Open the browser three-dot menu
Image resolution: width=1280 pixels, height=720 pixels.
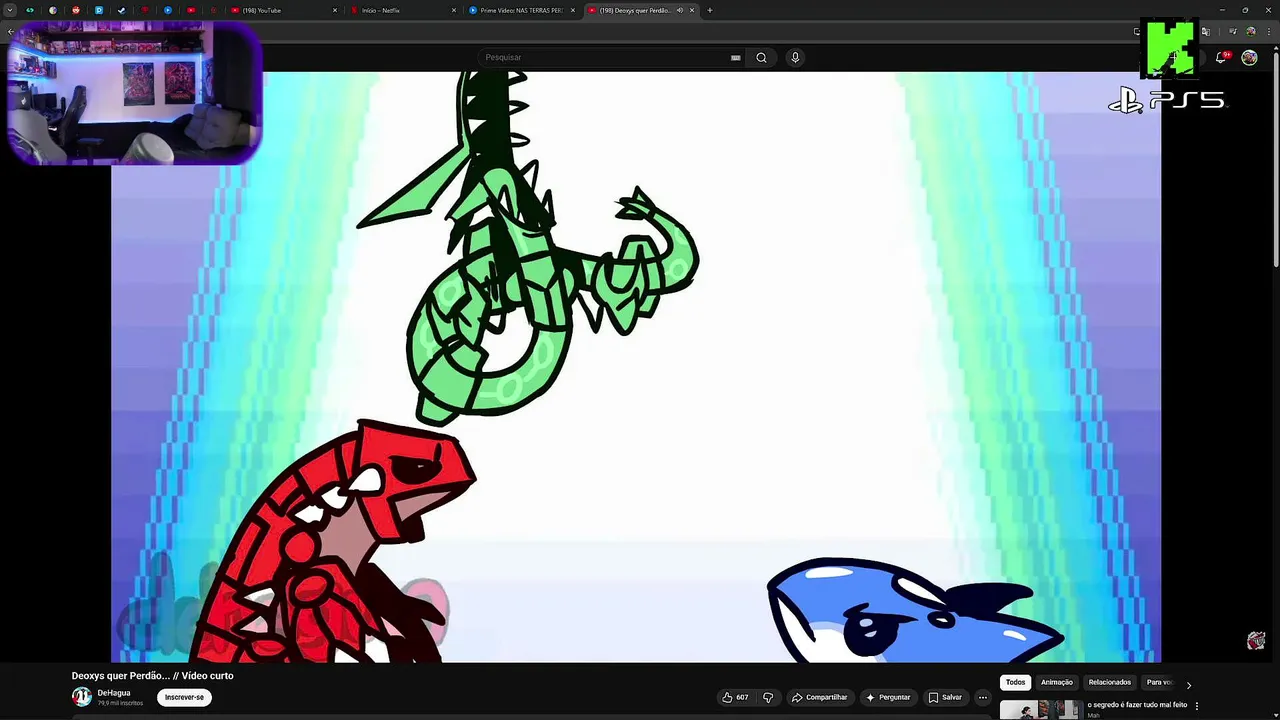(1268, 32)
